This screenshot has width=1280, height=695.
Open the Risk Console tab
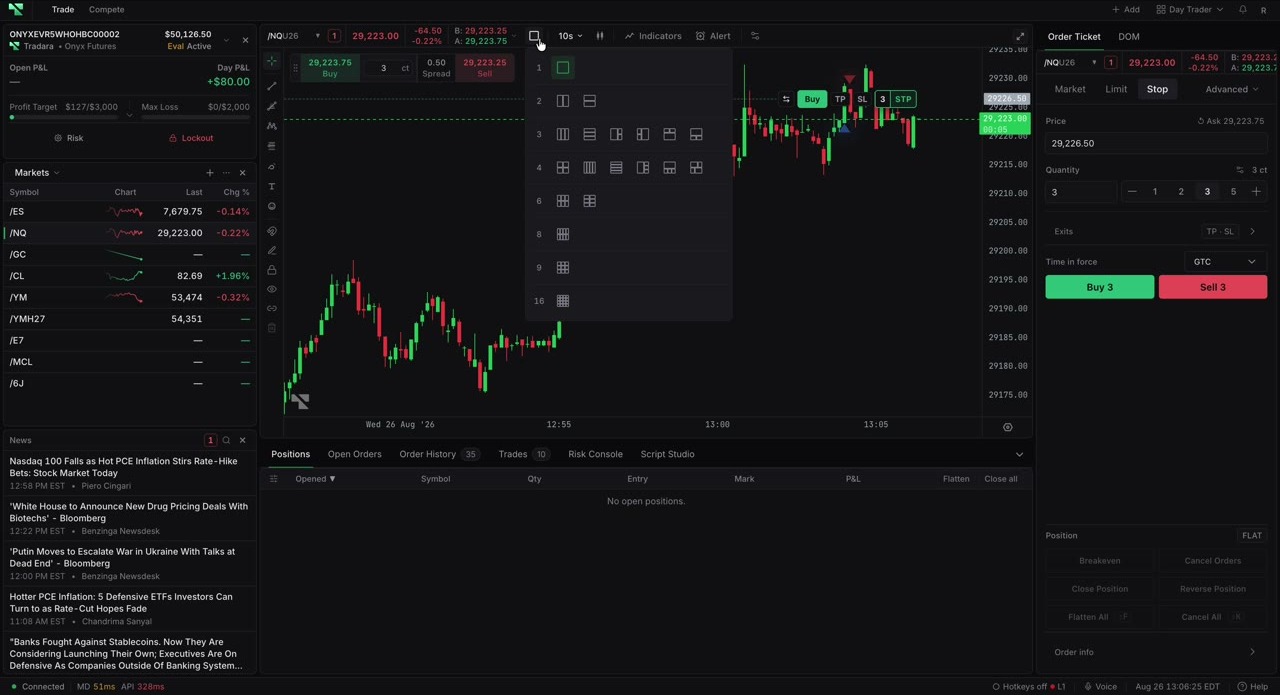[595, 454]
